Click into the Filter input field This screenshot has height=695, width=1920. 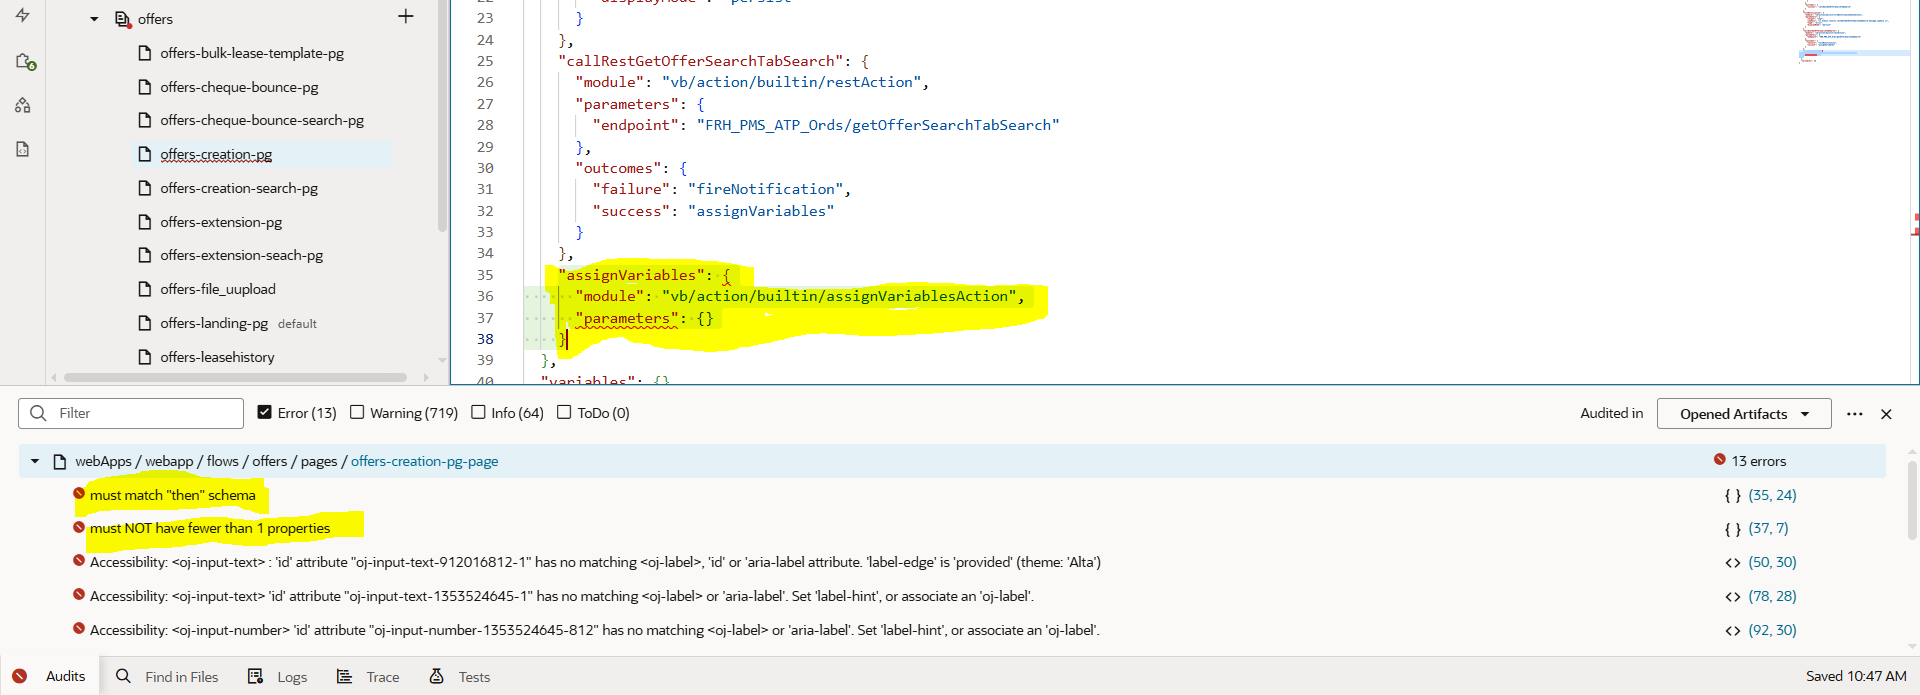(131, 413)
